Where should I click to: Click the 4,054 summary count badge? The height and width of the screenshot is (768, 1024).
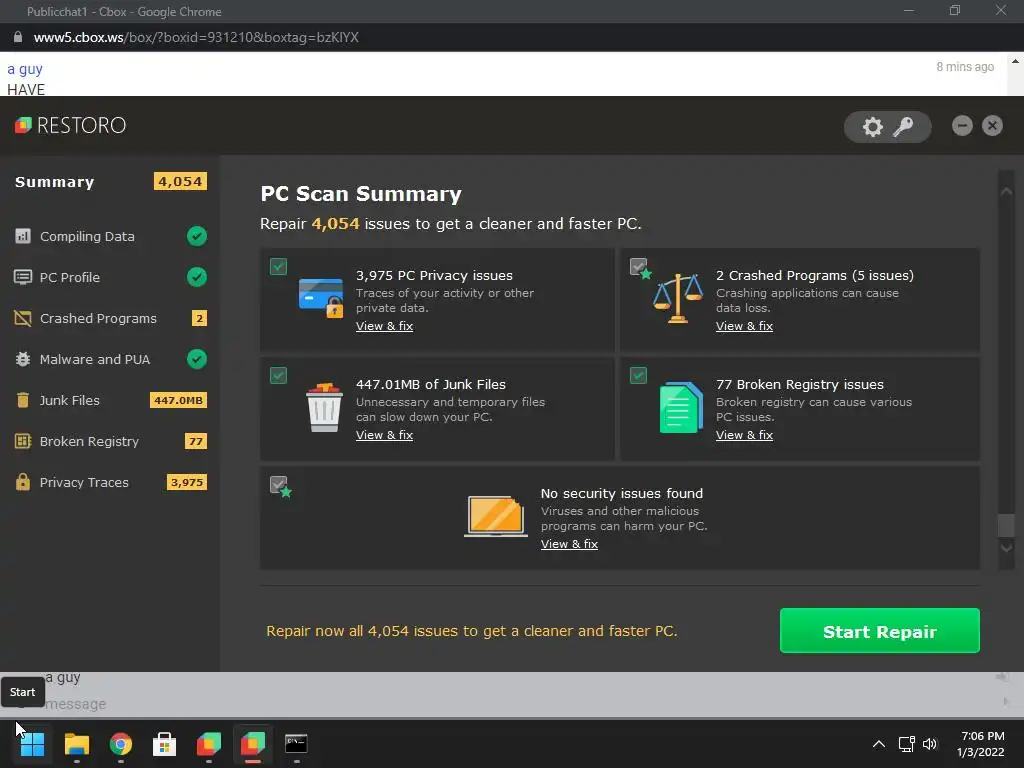180,182
